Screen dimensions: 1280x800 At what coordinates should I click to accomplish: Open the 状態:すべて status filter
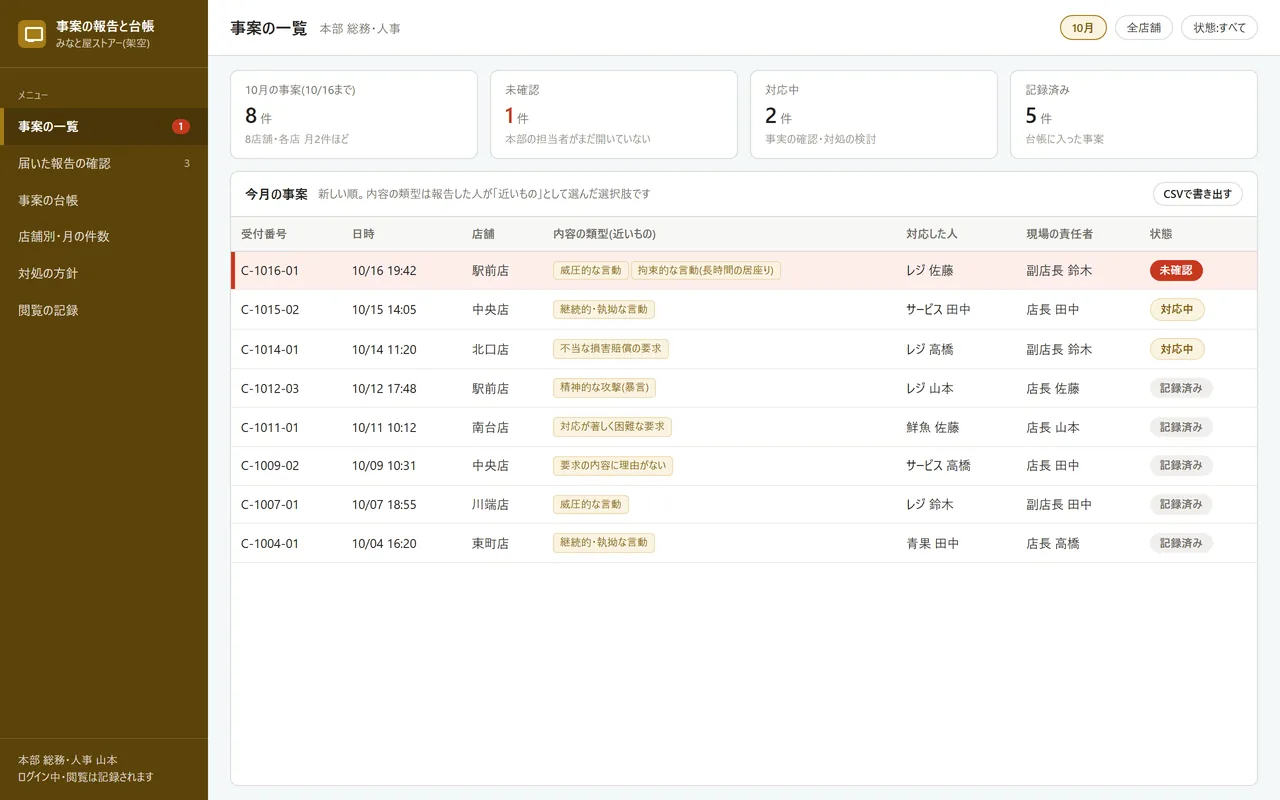[x=1219, y=28]
